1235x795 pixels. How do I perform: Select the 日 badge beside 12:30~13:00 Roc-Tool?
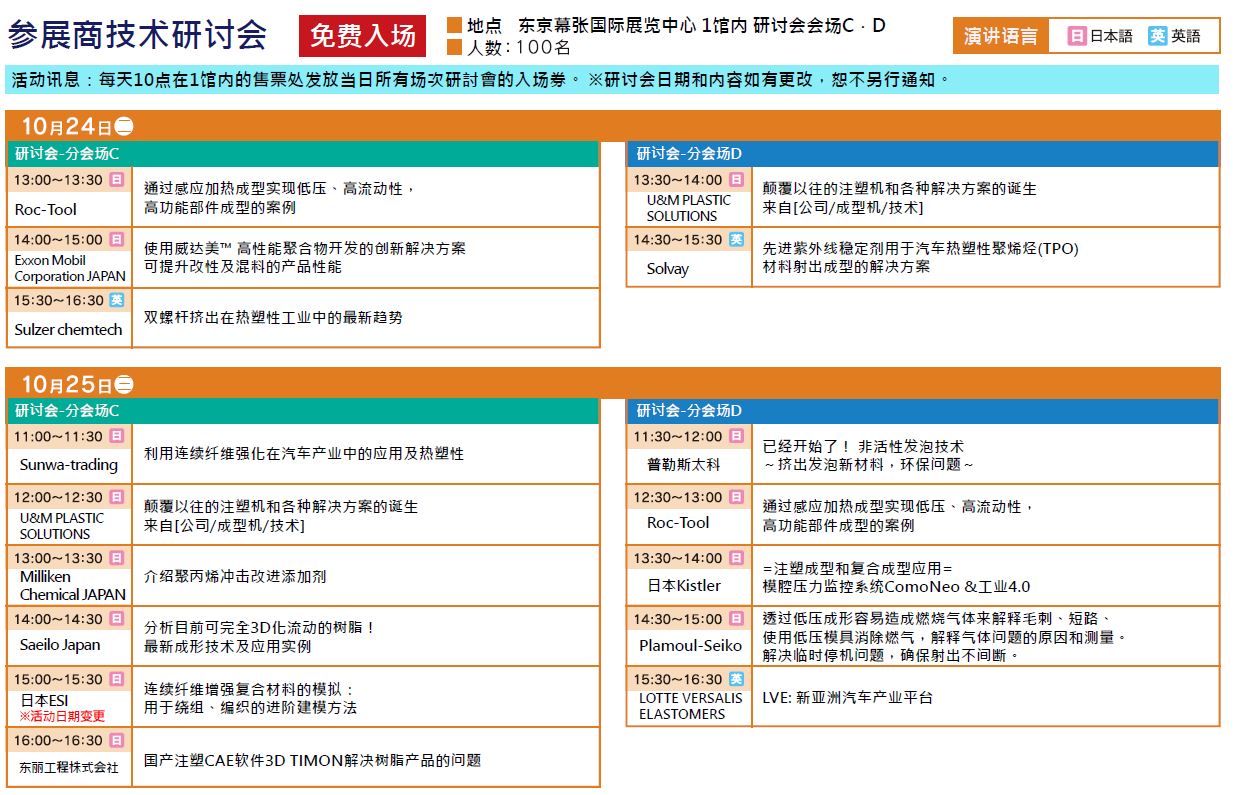pyautogui.click(x=736, y=497)
